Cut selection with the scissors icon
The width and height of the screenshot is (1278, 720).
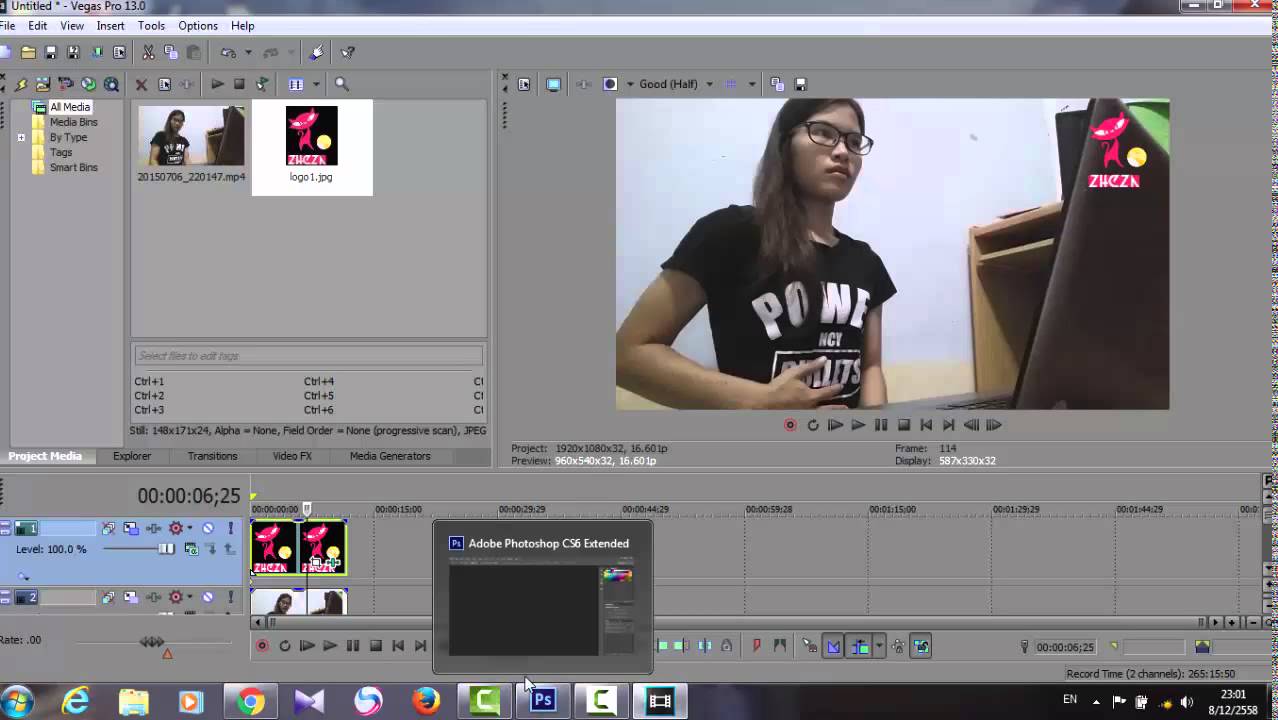point(148,53)
